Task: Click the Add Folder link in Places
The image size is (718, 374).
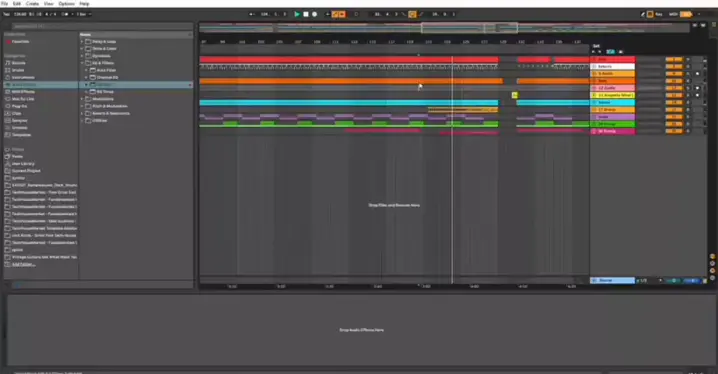Action: [23, 265]
